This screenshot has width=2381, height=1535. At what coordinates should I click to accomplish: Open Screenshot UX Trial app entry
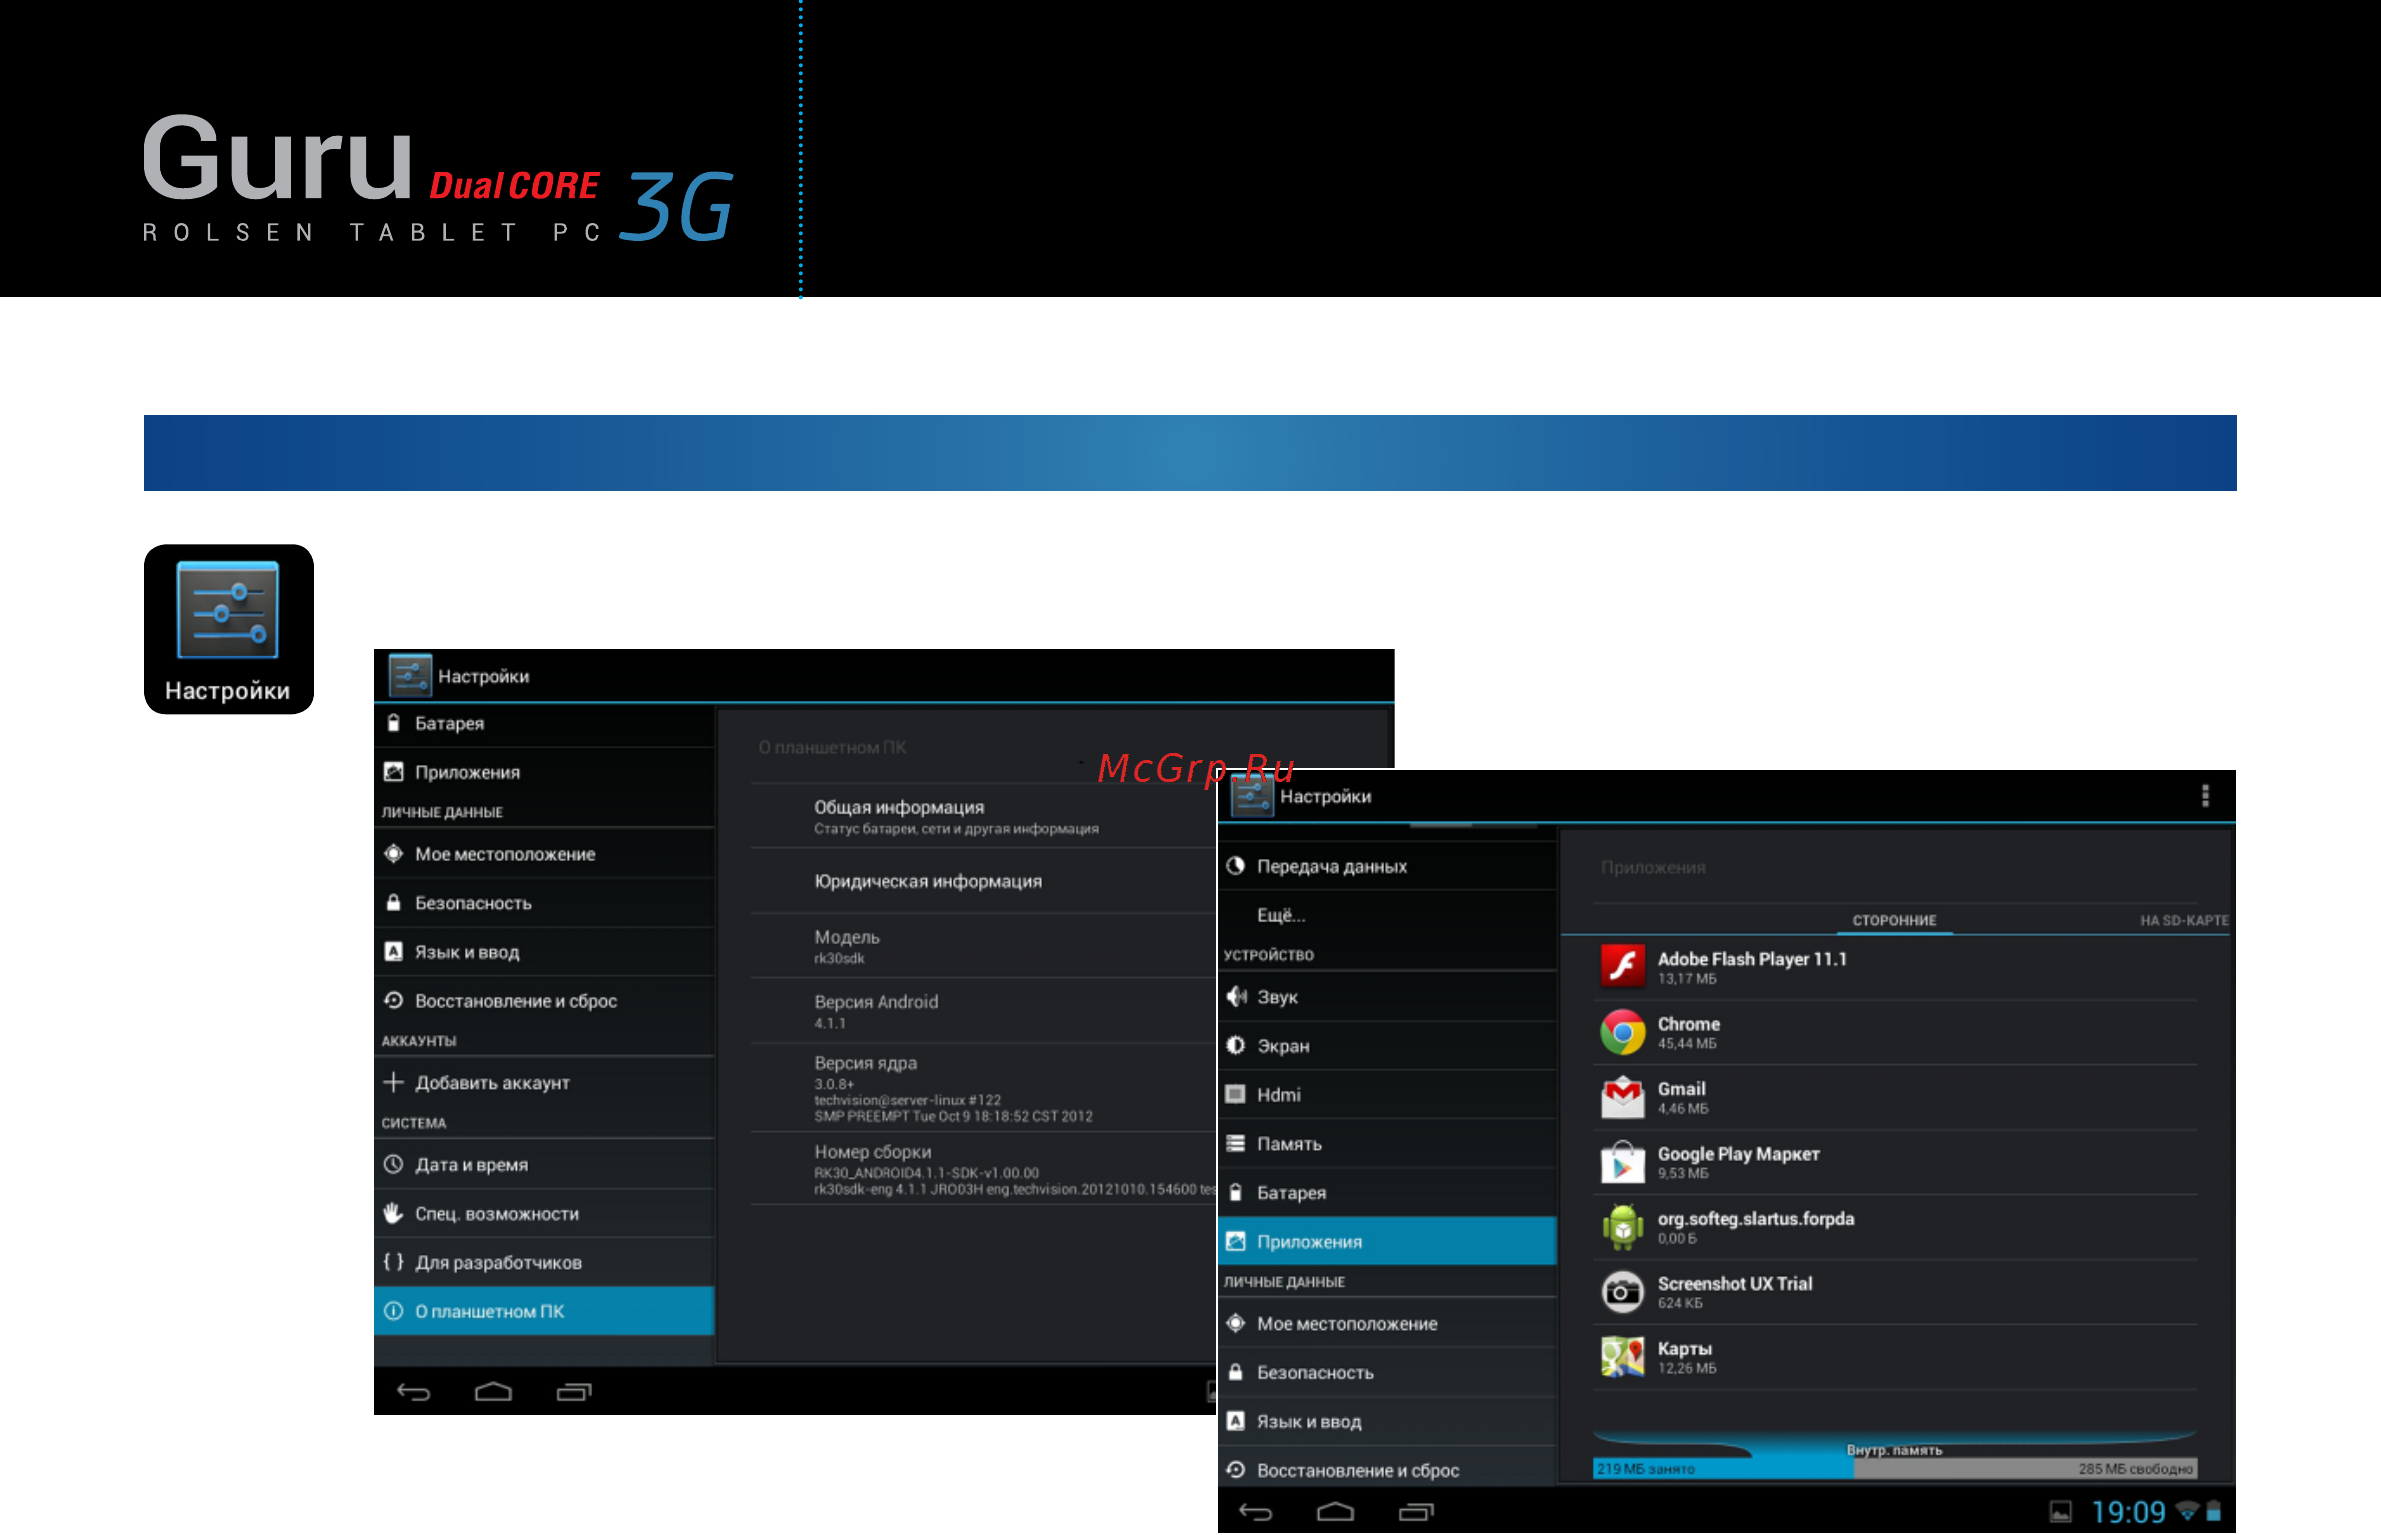[1895, 1292]
